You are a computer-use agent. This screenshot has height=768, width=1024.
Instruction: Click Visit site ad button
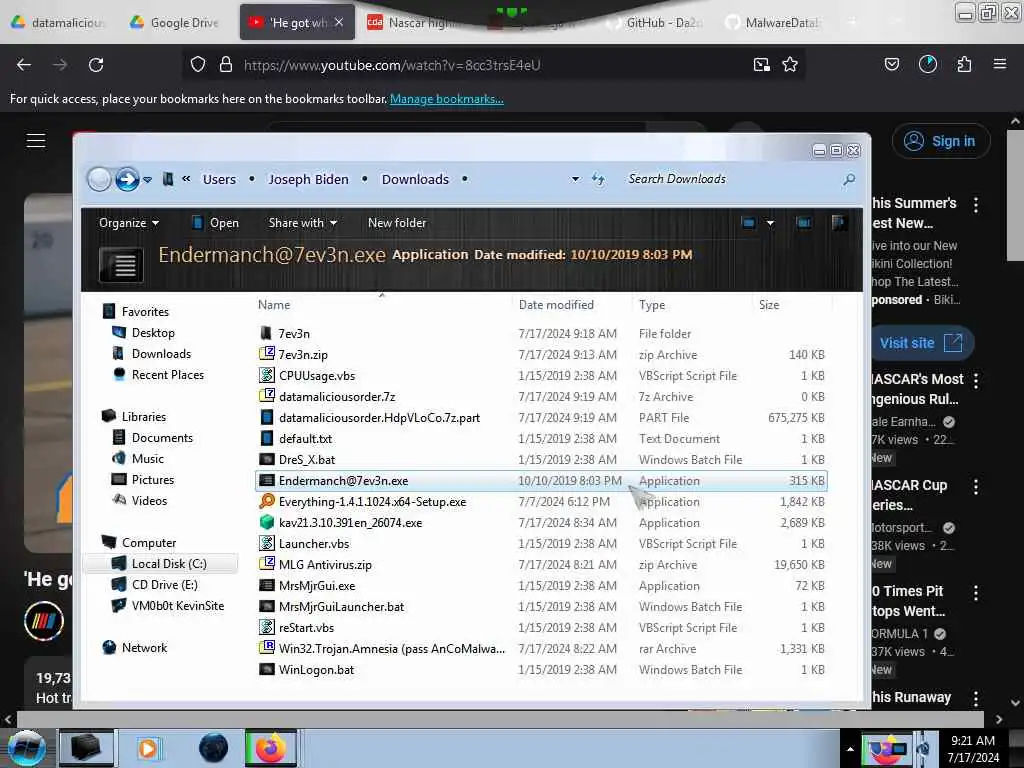[921, 343]
